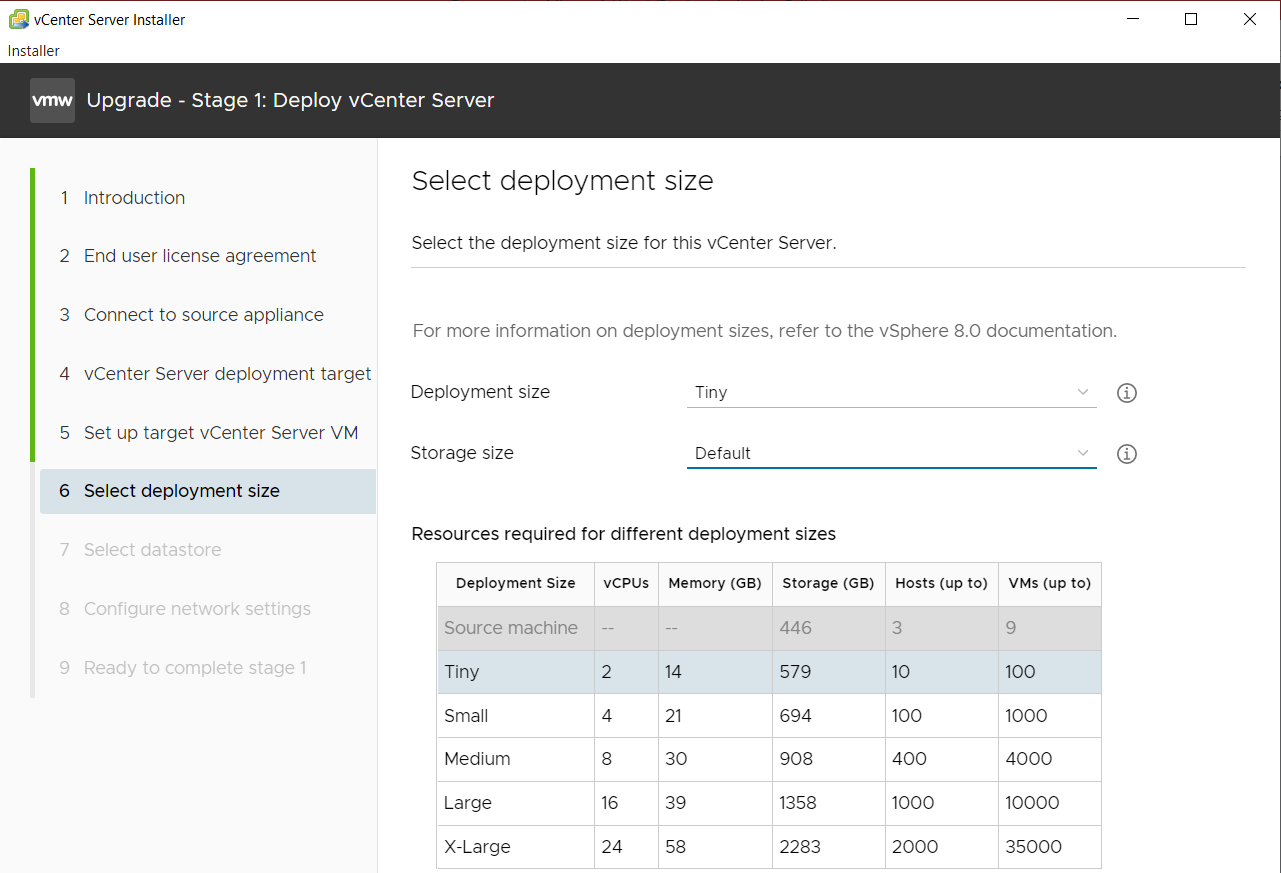Click X-Large hosts value 2000
Viewport: 1281px width, 873px height.
click(x=915, y=847)
